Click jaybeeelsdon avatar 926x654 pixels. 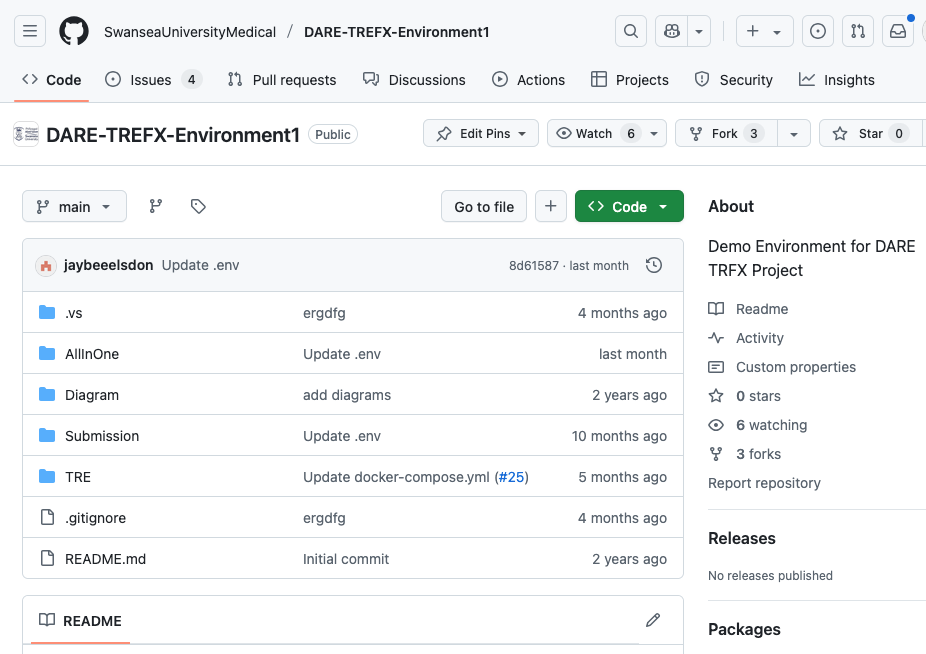pyautogui.click(x=46, y=265)
